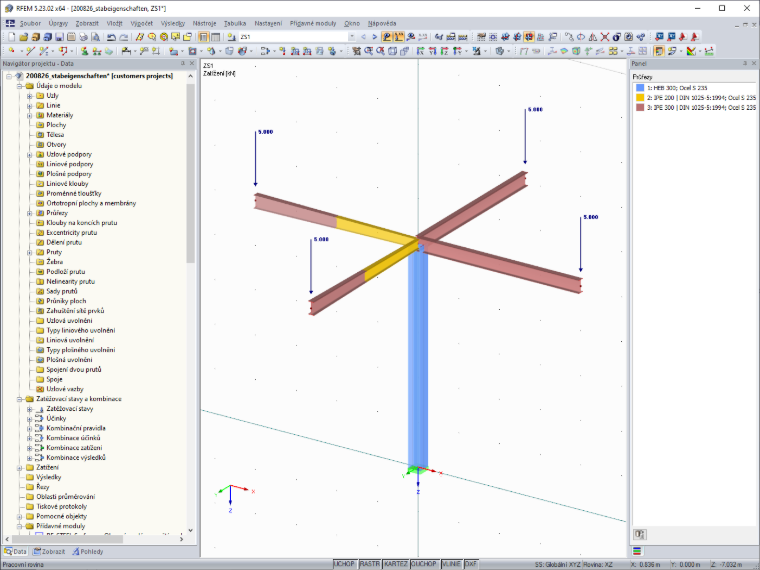Open the Přídavné moduly menu
760x570 pixels.
coord(313,23)
